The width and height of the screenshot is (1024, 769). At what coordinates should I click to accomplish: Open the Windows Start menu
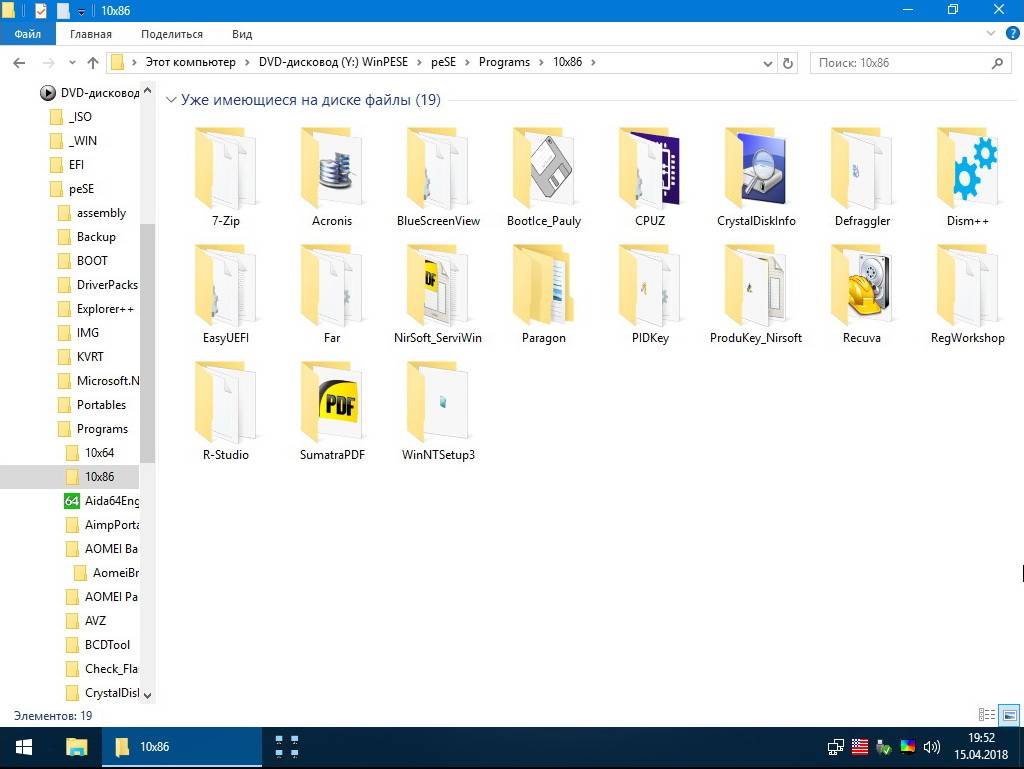tap(24, 747)
